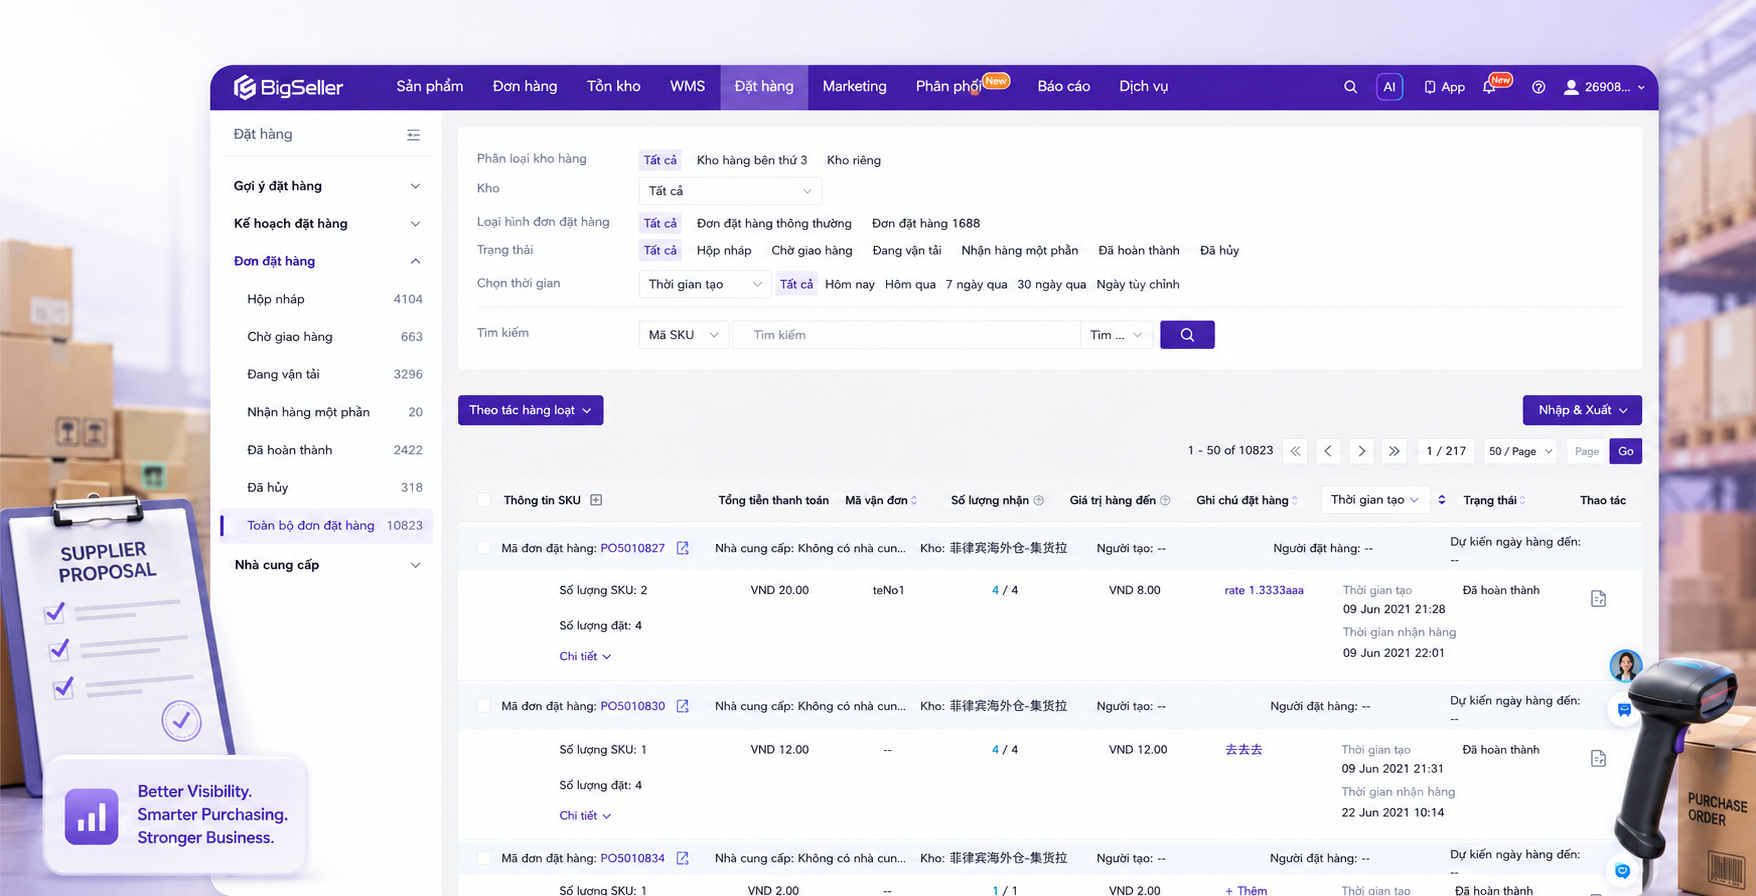Open the user account 26908 menu
1756x896 pixels.
[1604, 87]
